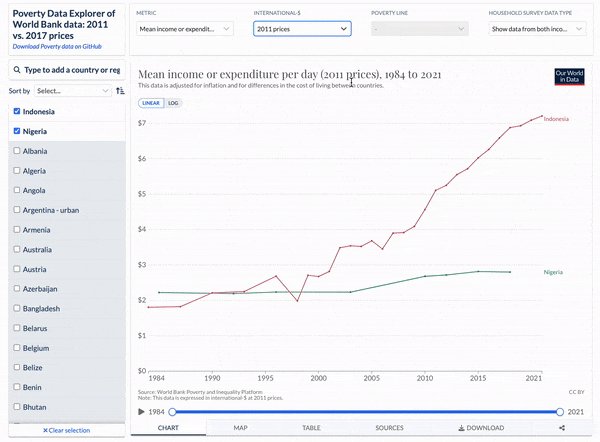Click the Nigeria line label in chart
The image size is (600, 442).
pyautogui.click(x=553, y=272)
